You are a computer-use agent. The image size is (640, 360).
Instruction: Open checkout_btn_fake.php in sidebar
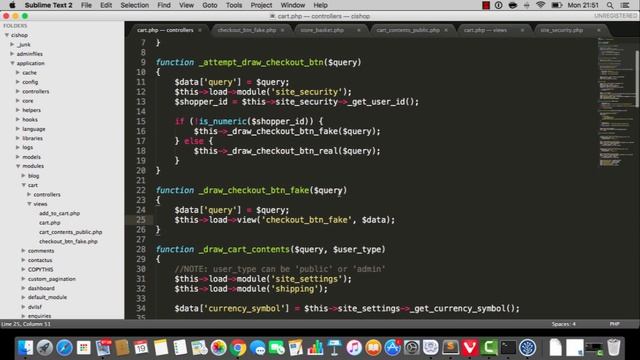68,242
